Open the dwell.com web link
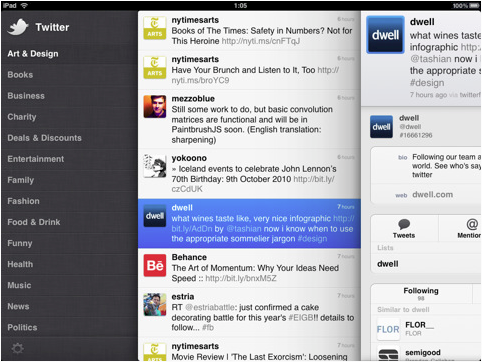 (432, 195)
